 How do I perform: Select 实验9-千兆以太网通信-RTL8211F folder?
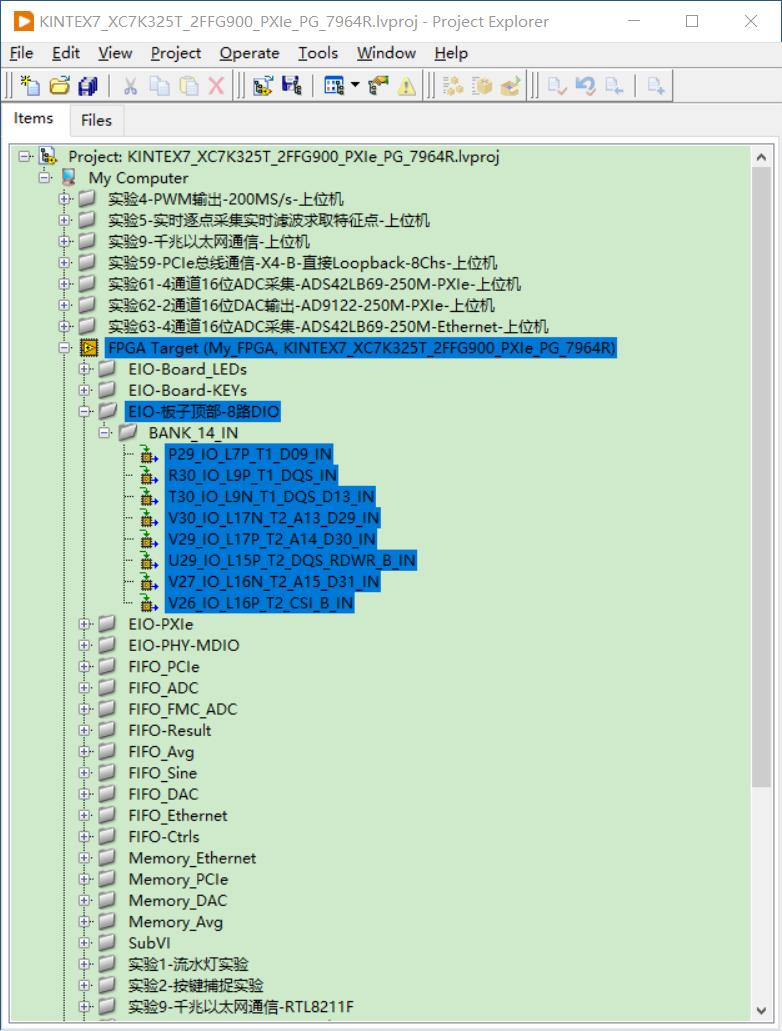coord(241,1007)
